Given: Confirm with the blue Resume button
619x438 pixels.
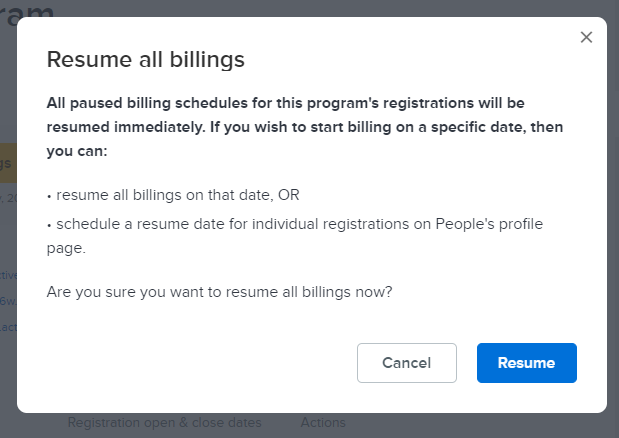Looking at the screenshot, I should 527,363.
